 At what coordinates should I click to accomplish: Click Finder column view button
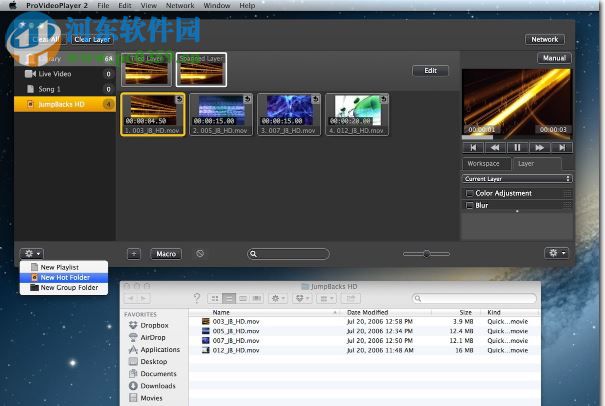point(243,298)
